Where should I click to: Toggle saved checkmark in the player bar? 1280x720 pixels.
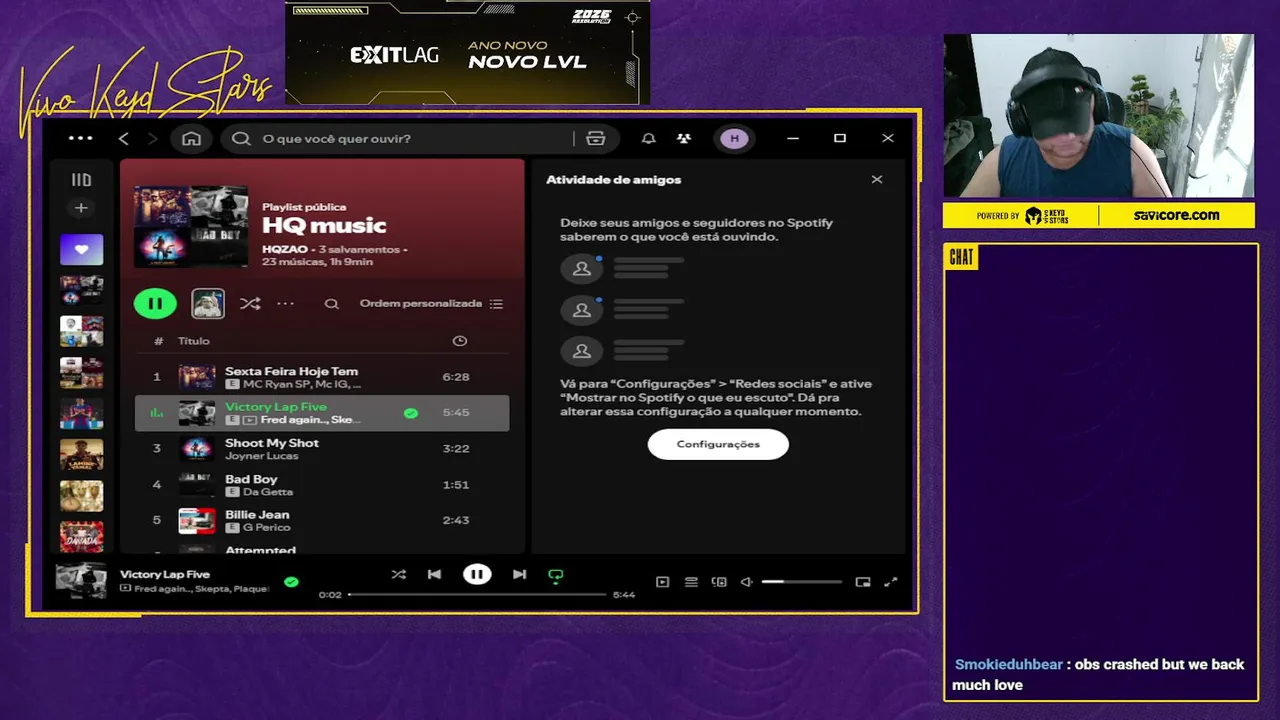click(x=291, y=581)
